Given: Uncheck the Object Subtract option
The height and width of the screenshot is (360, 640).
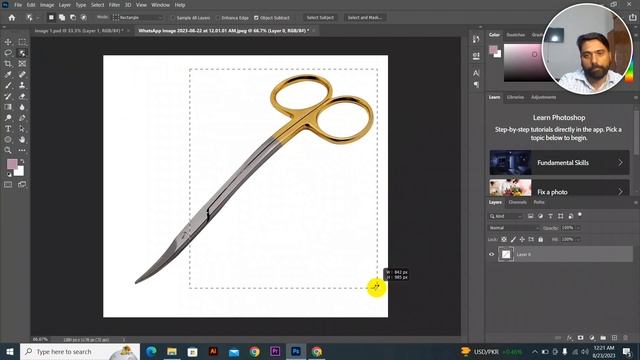Looking at the screenshot, I should (x=256, y=18).
